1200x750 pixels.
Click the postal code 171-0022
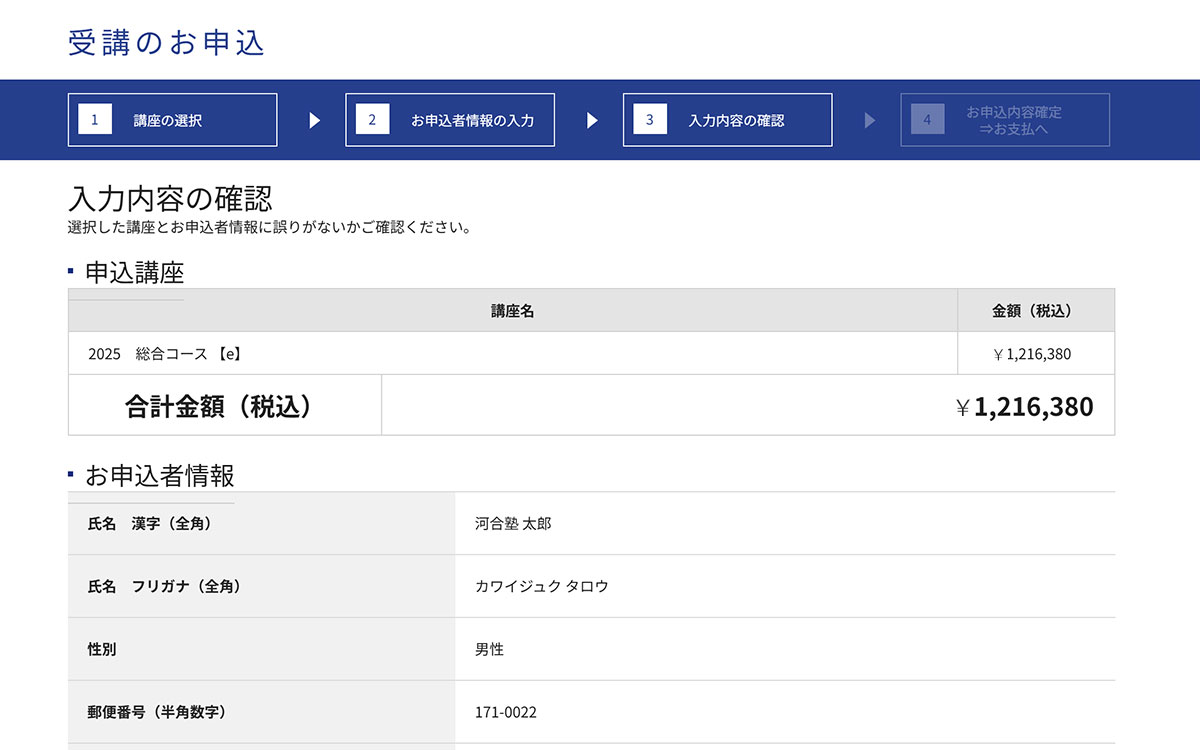(x=505, y=712)
